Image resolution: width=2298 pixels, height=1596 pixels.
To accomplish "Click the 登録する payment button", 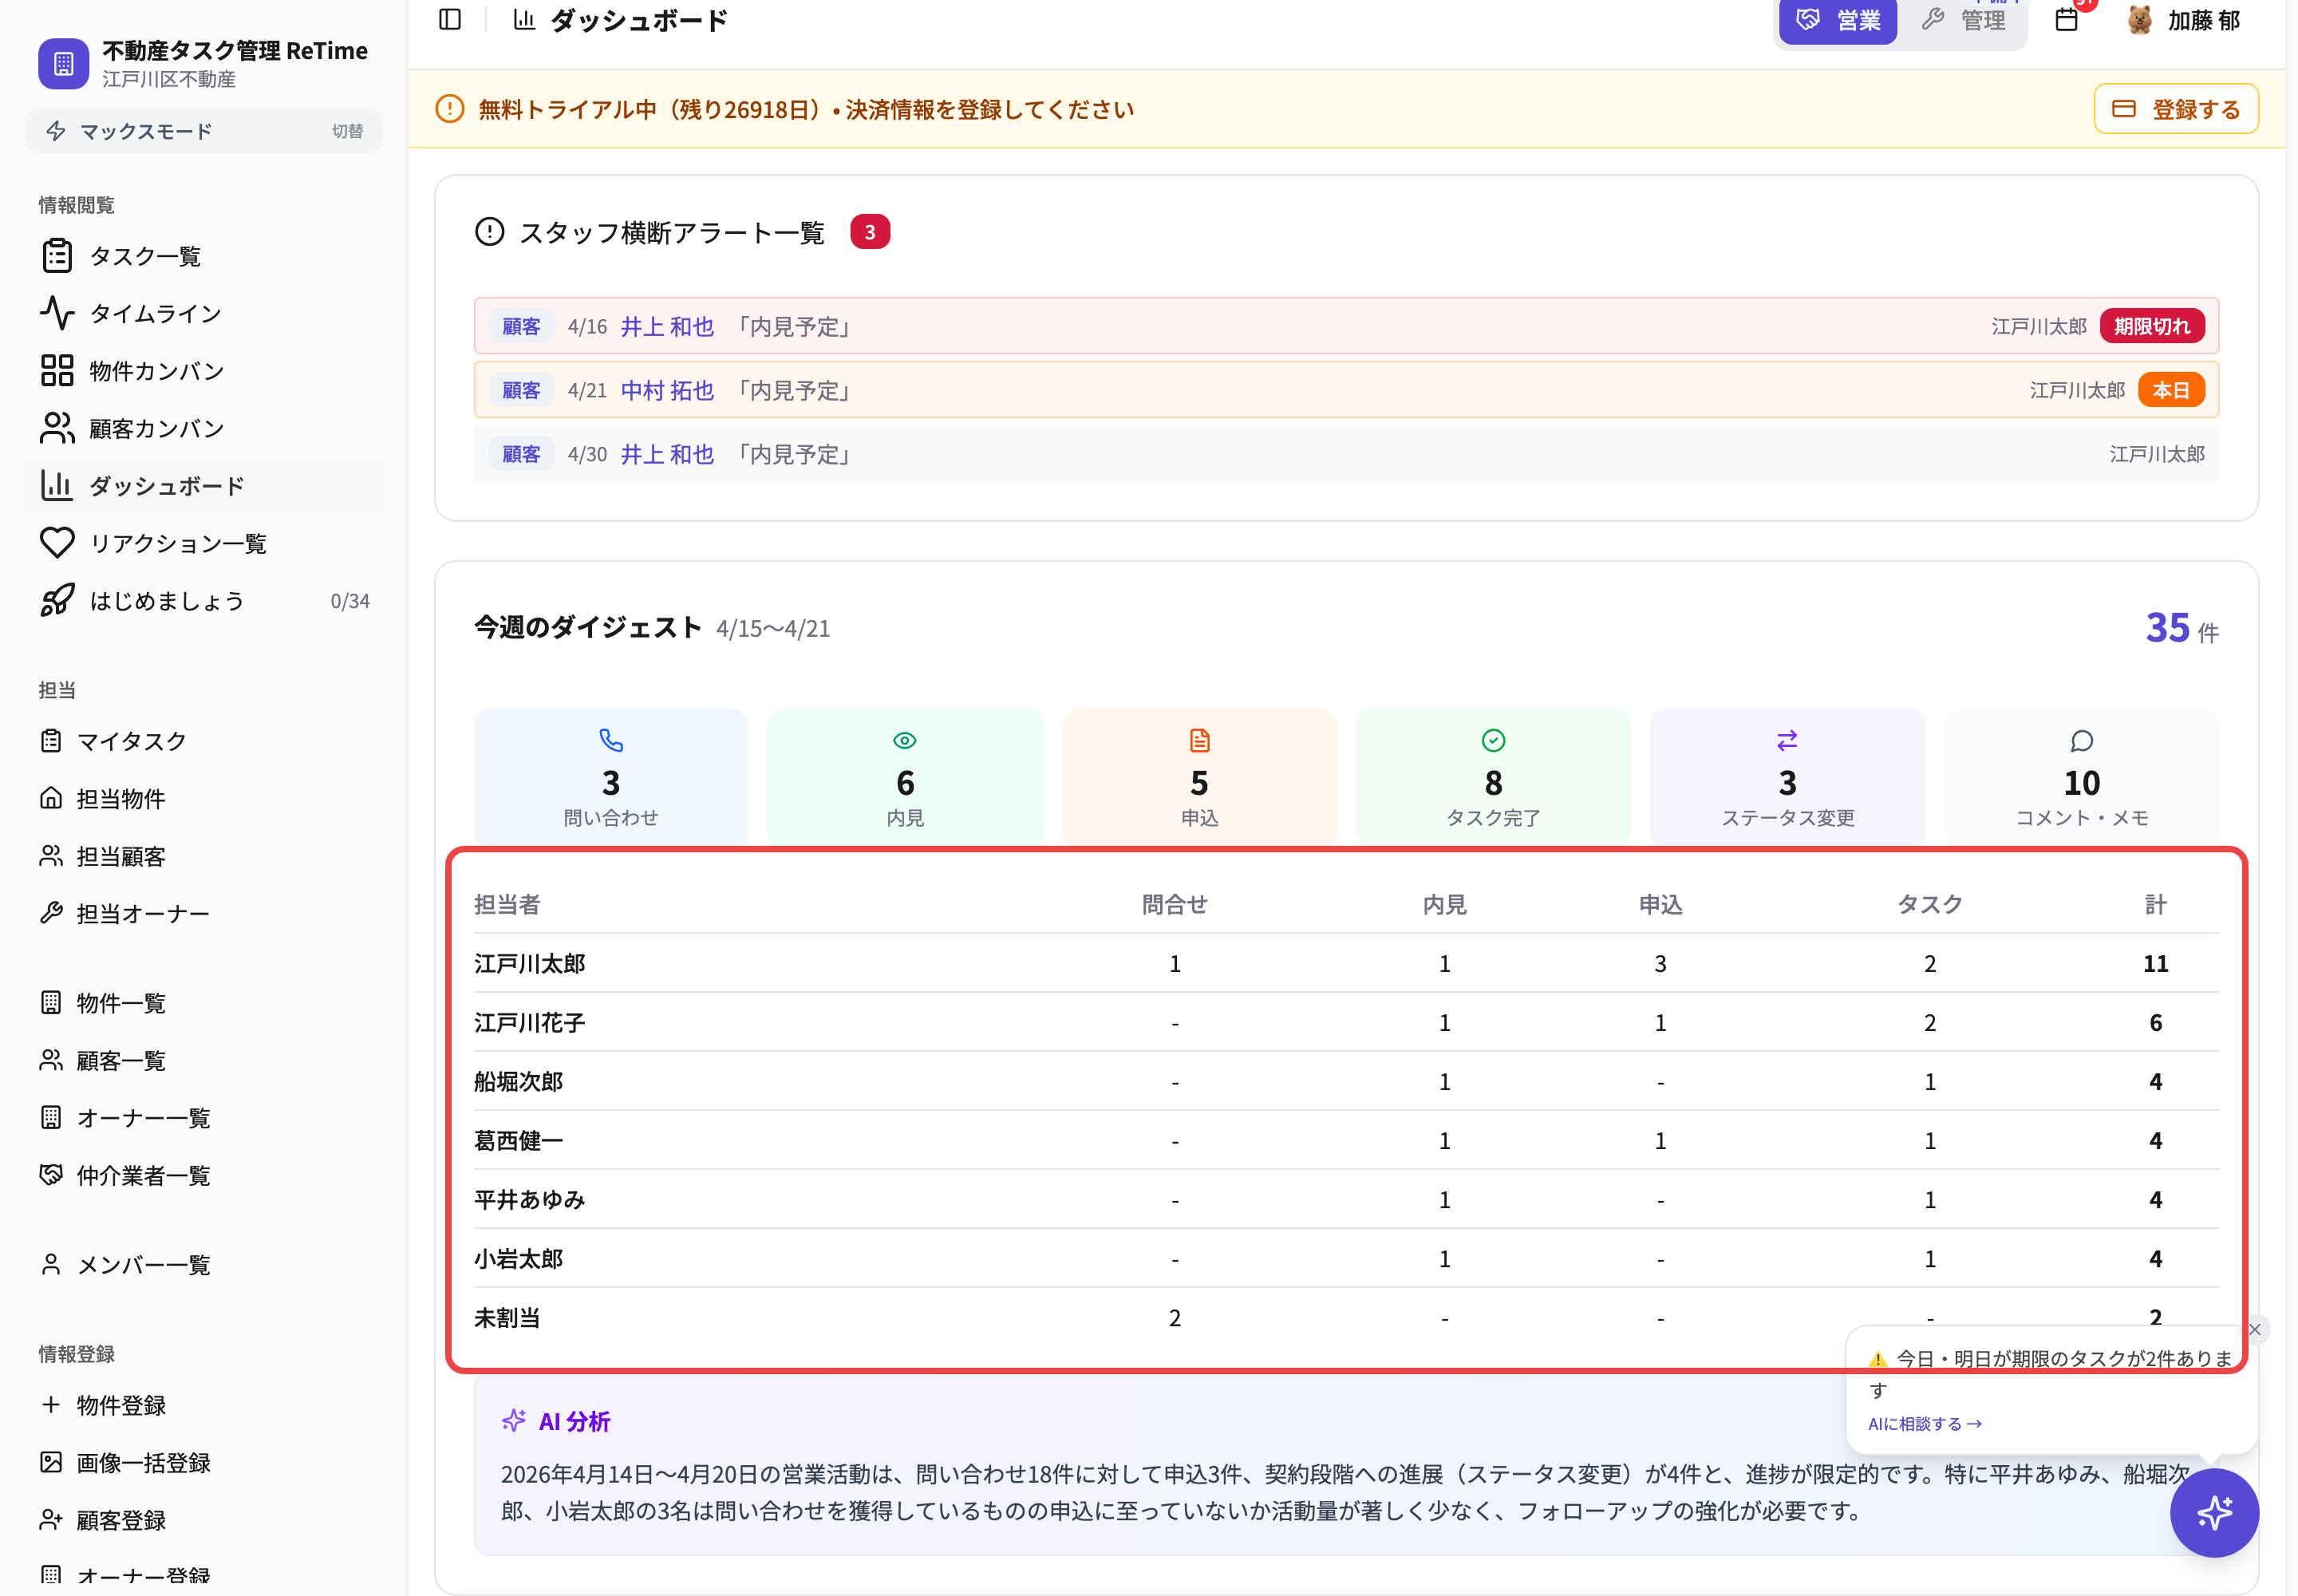I will pos(2176,109).
